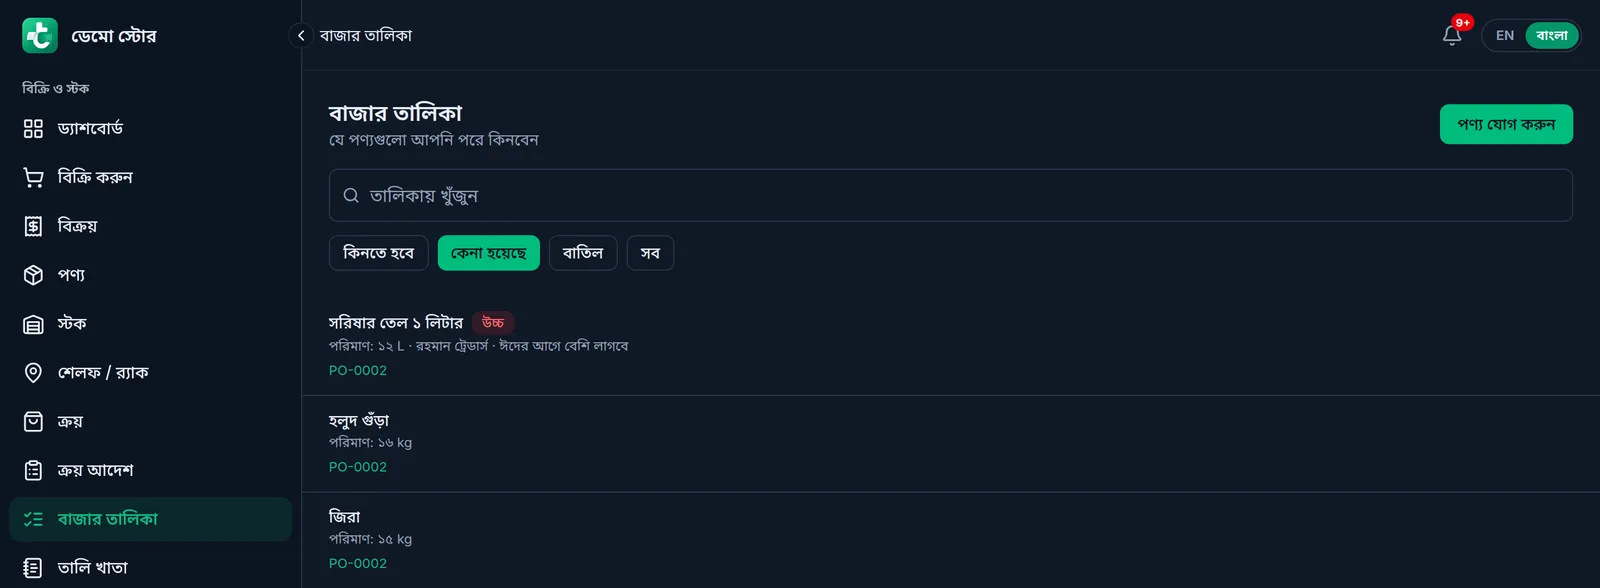Open বিক্রয় receipt icon in sidebar
Image resolution: width=1600 pixels, height=588 pixels.
pyautogui.click(x=33, y=226)
